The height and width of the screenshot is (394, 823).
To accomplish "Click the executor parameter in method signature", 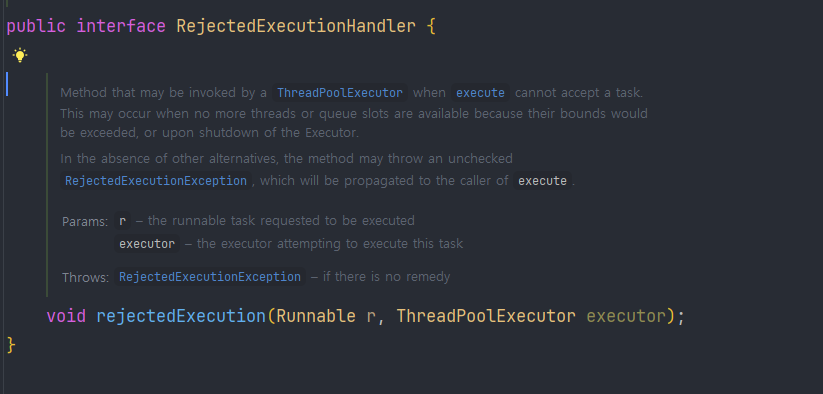I will point(626,316).
